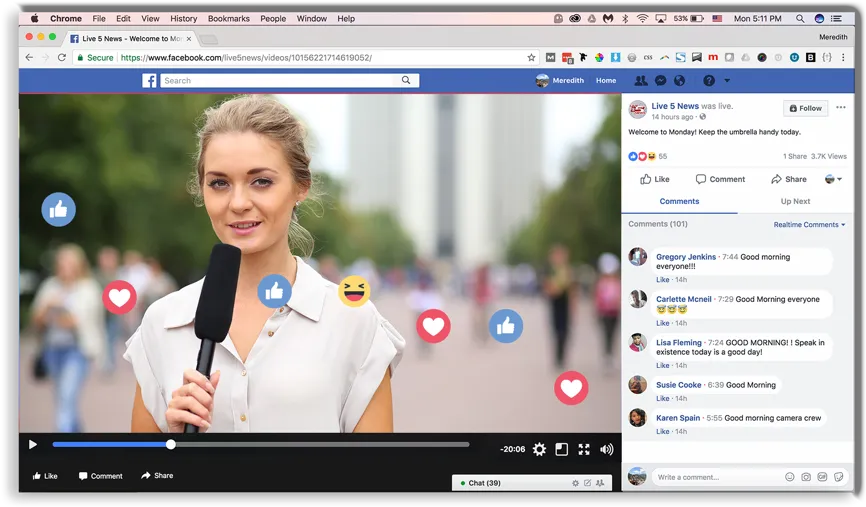Open the post options ellipsis menu
Viewport: 866px width, 507px height.
pos(841,108)
